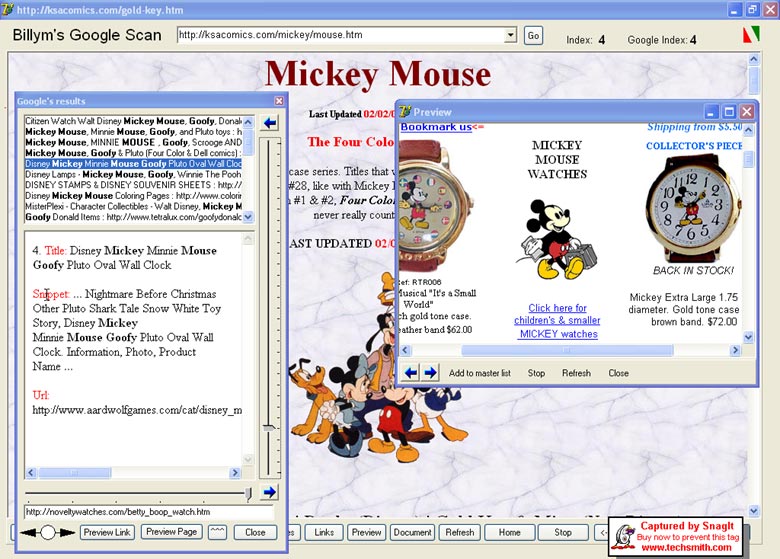Click the horizontal slider handle above URL field

[x=248, y=493]
